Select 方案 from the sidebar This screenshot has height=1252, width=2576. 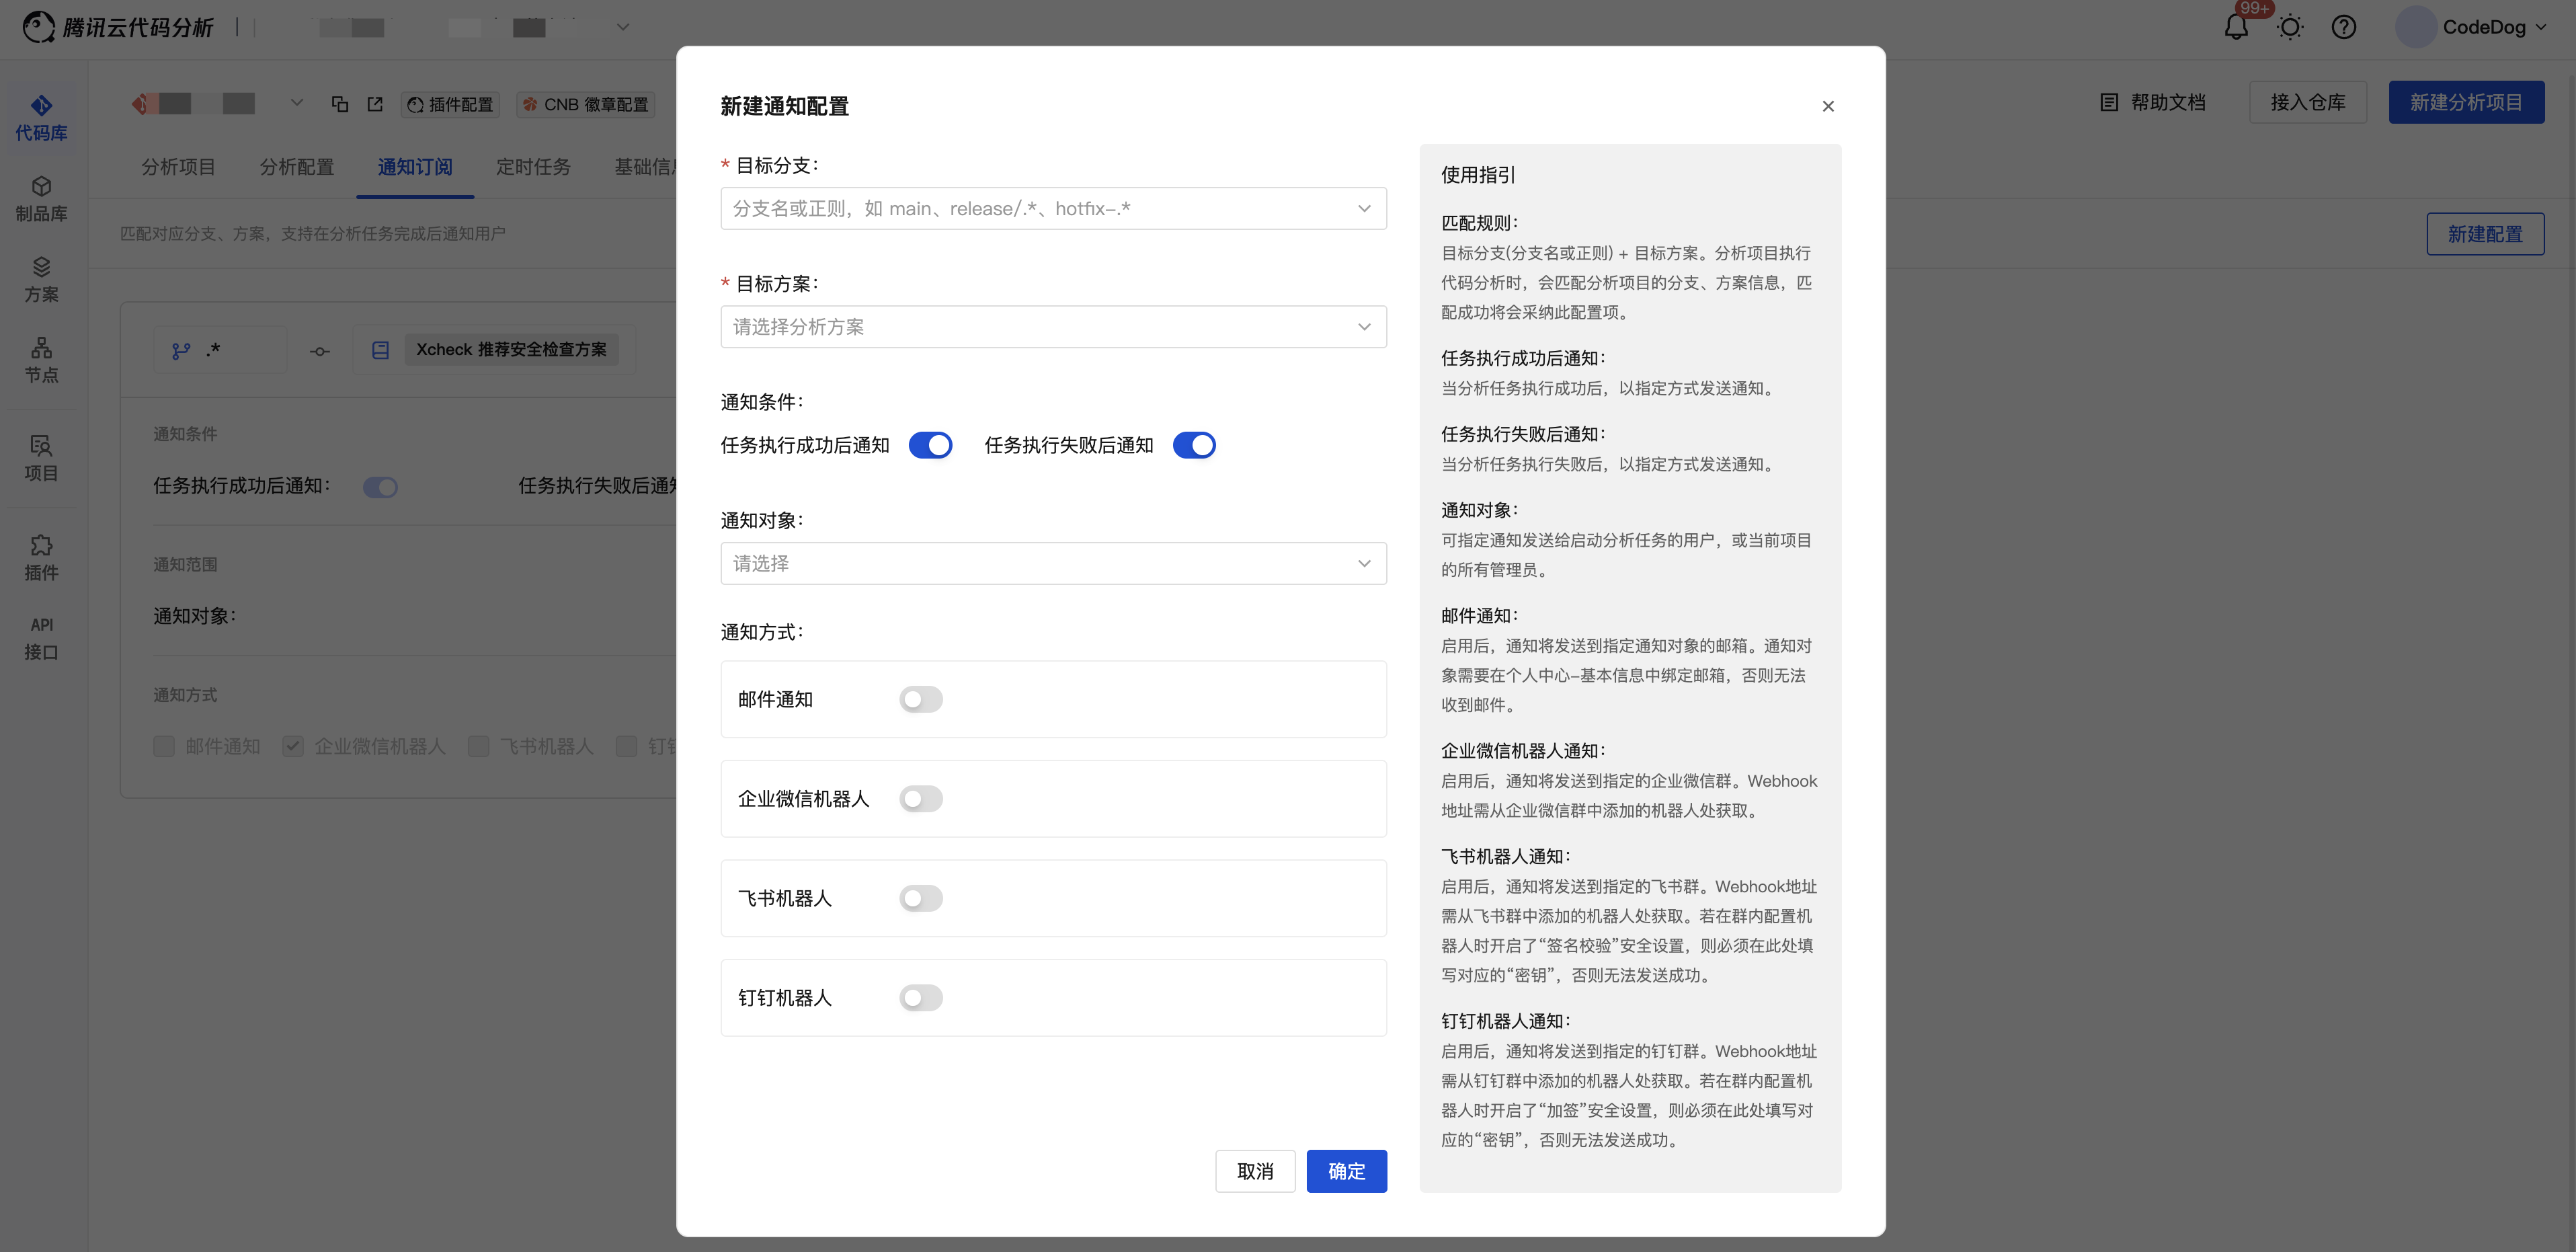click(41, 277)
